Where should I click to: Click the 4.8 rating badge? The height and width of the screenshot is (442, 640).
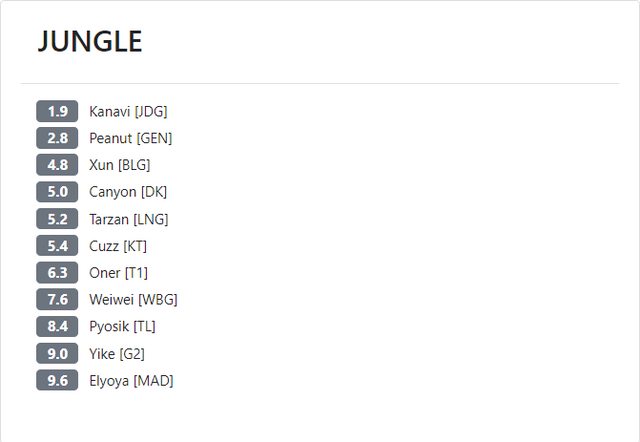pyautogui.click(x=57, y=165)
